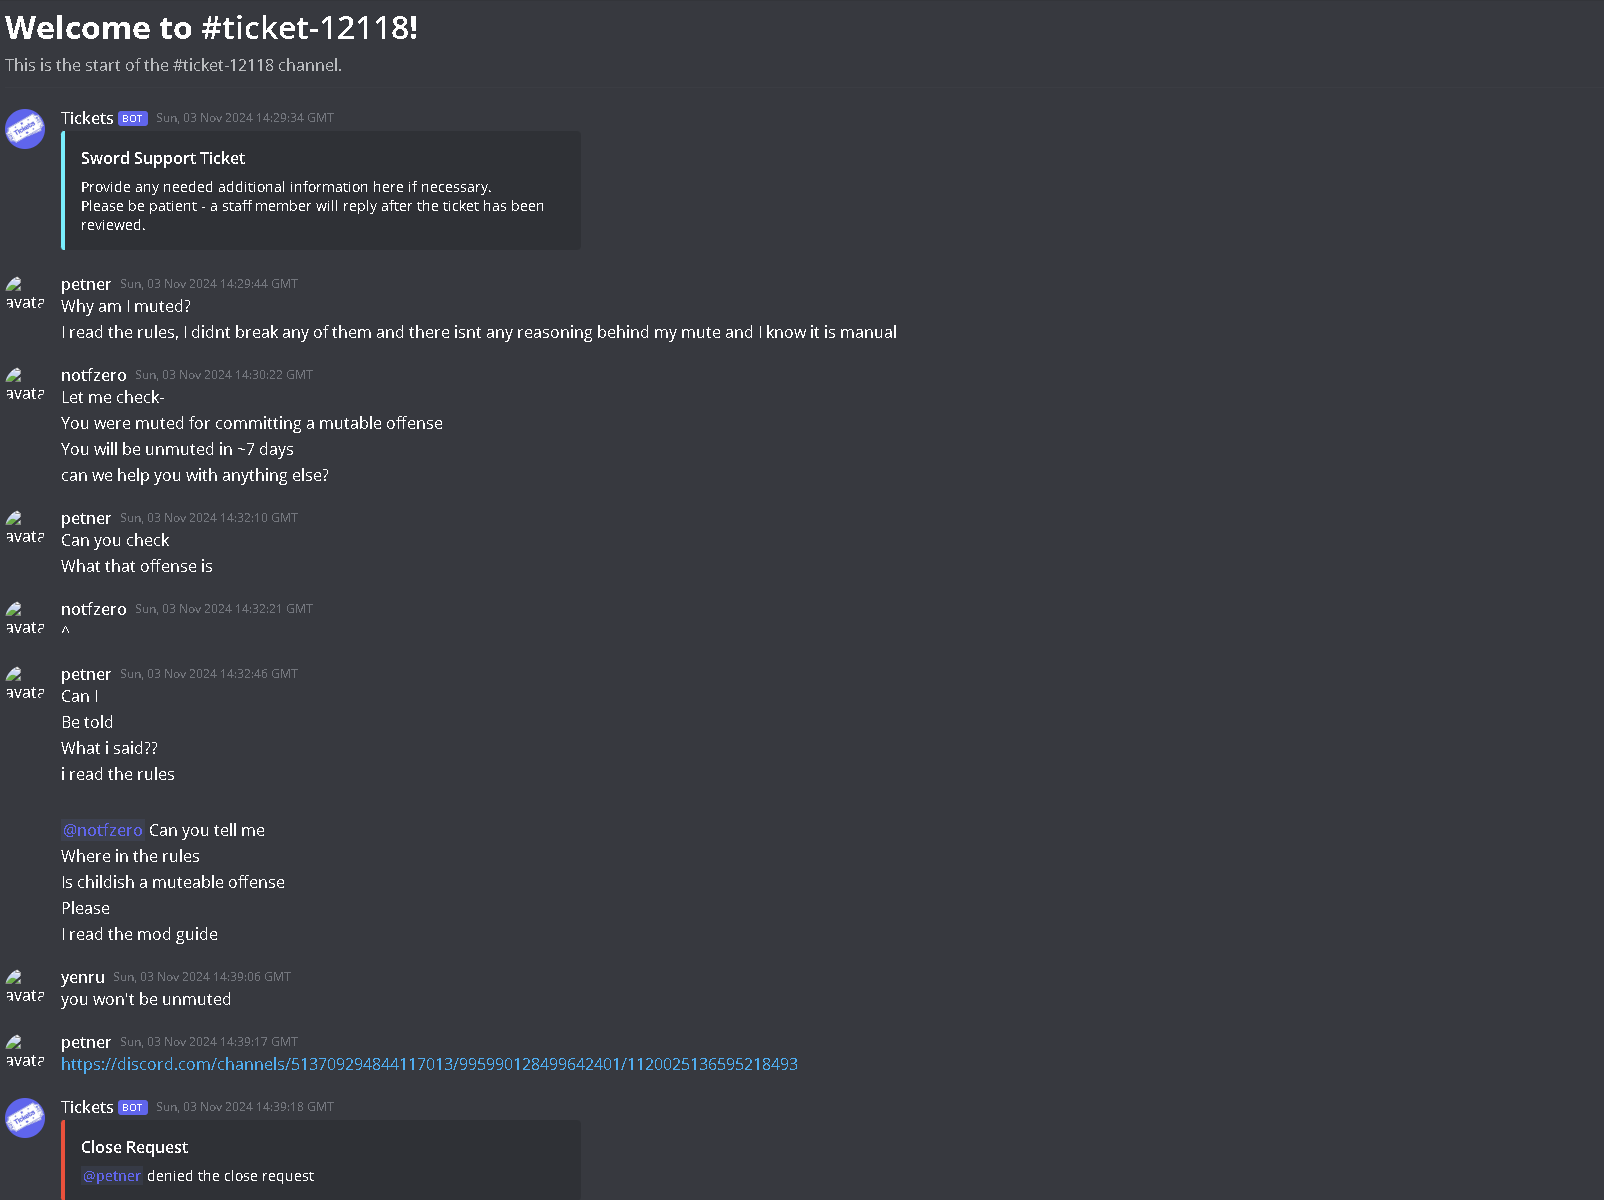1604x1200 pixels.
Task: Click petner's avatar beside 'Why am I muted?'
Action: pos(25,294)
